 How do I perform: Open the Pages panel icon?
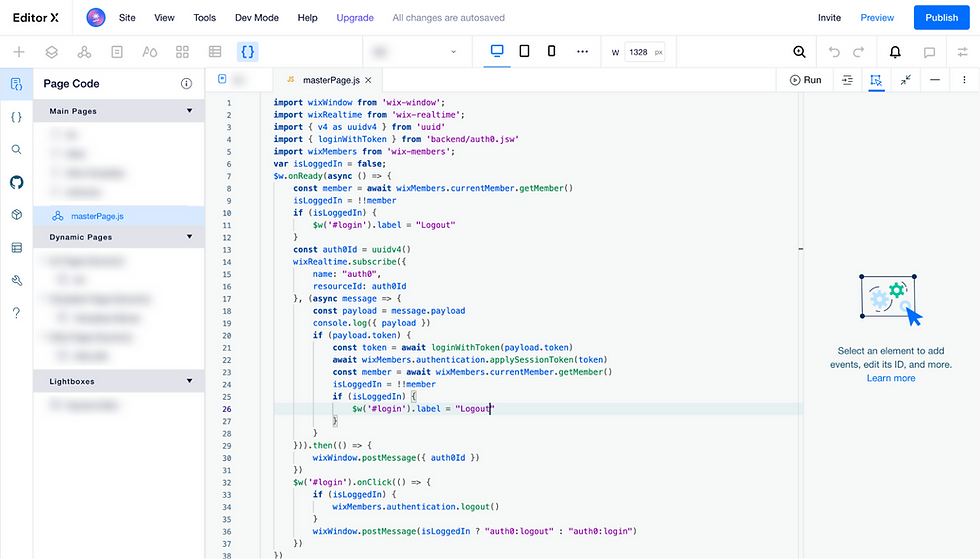point(117,52)
